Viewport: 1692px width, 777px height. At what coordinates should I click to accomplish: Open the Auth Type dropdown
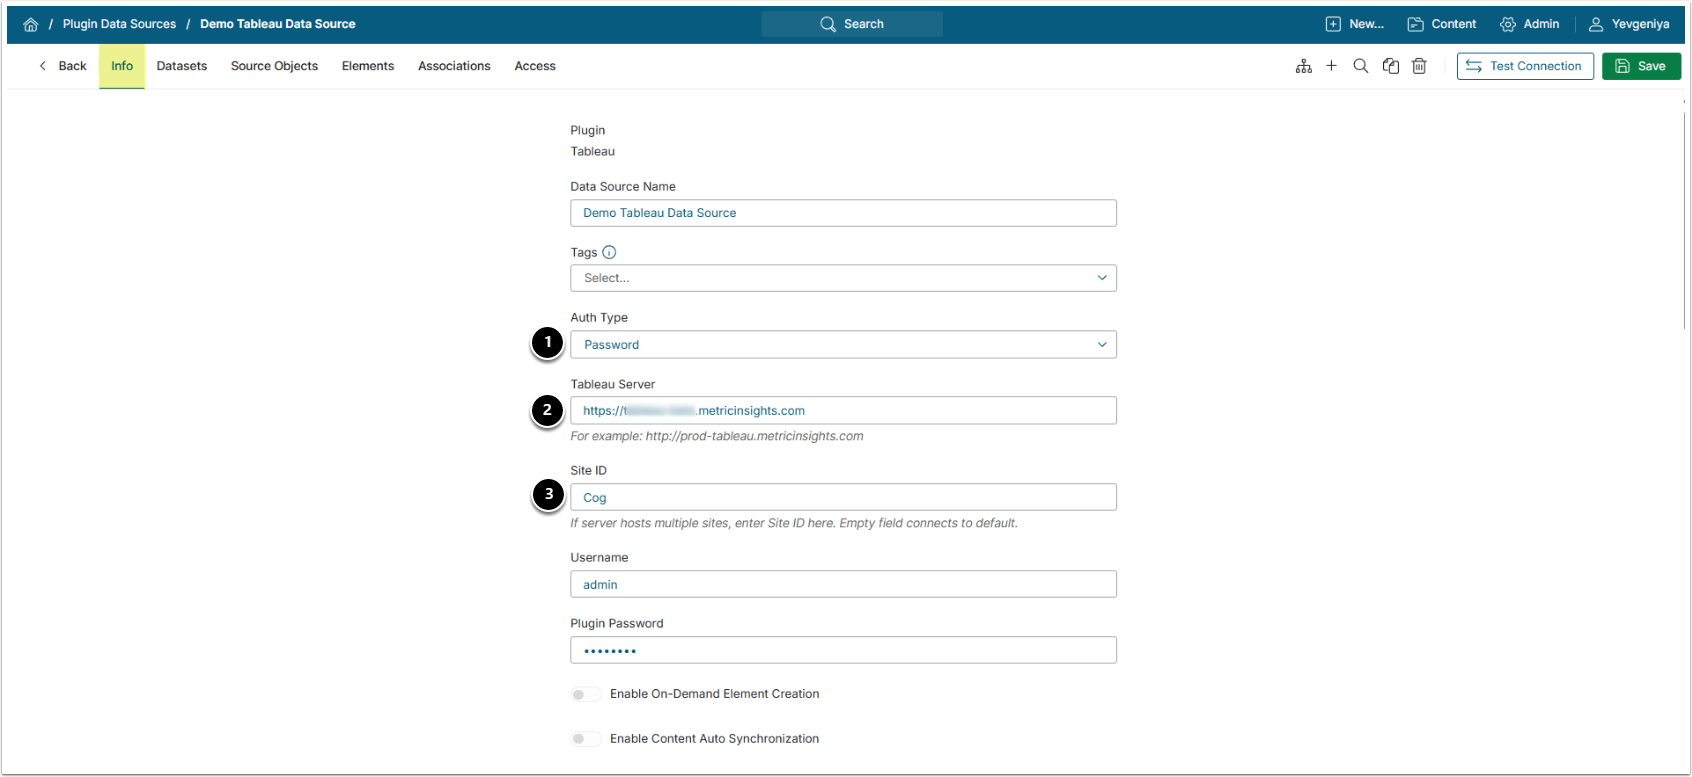(x=842, y=345)
